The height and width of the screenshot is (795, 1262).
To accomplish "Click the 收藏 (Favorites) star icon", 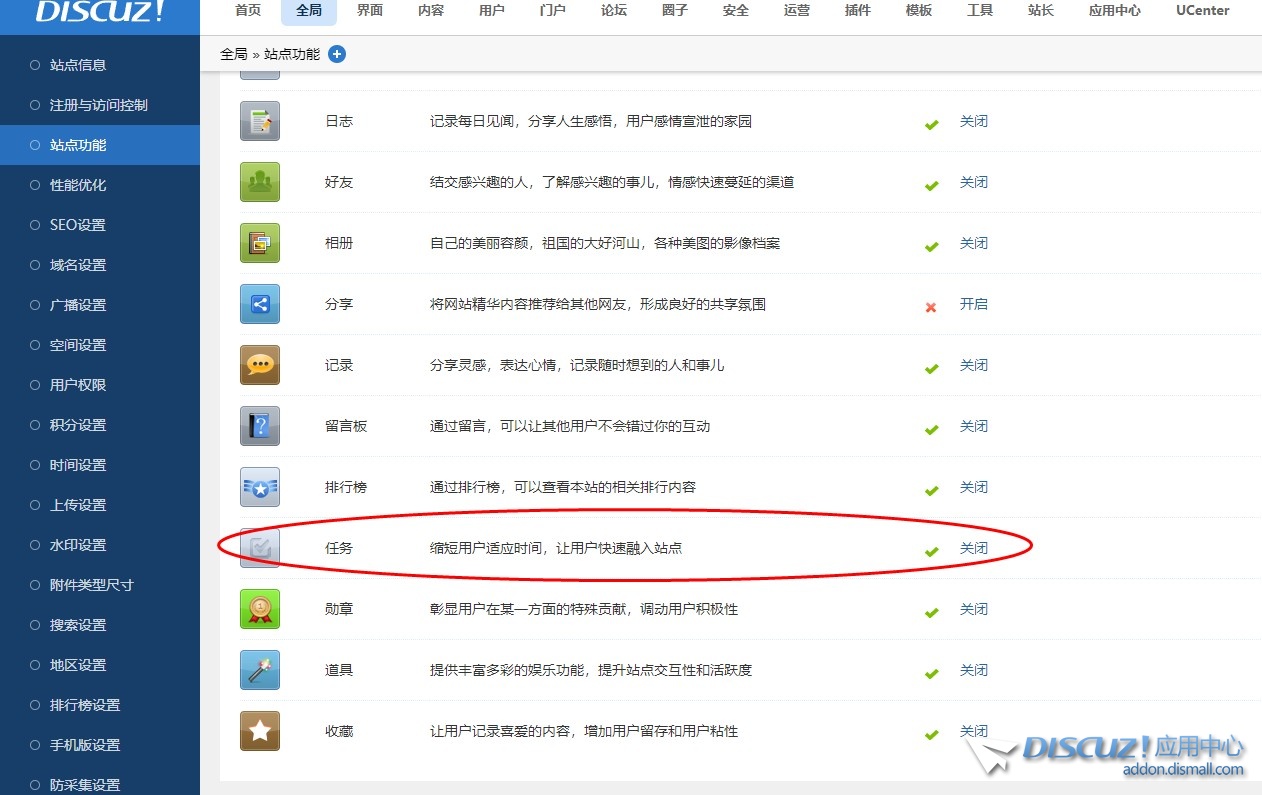I will [260, 731].
